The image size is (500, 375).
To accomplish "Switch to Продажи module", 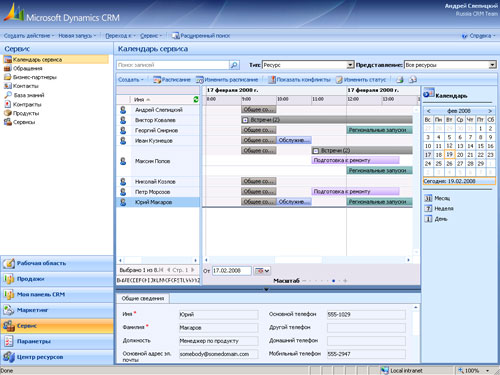I will pos(57,279).
